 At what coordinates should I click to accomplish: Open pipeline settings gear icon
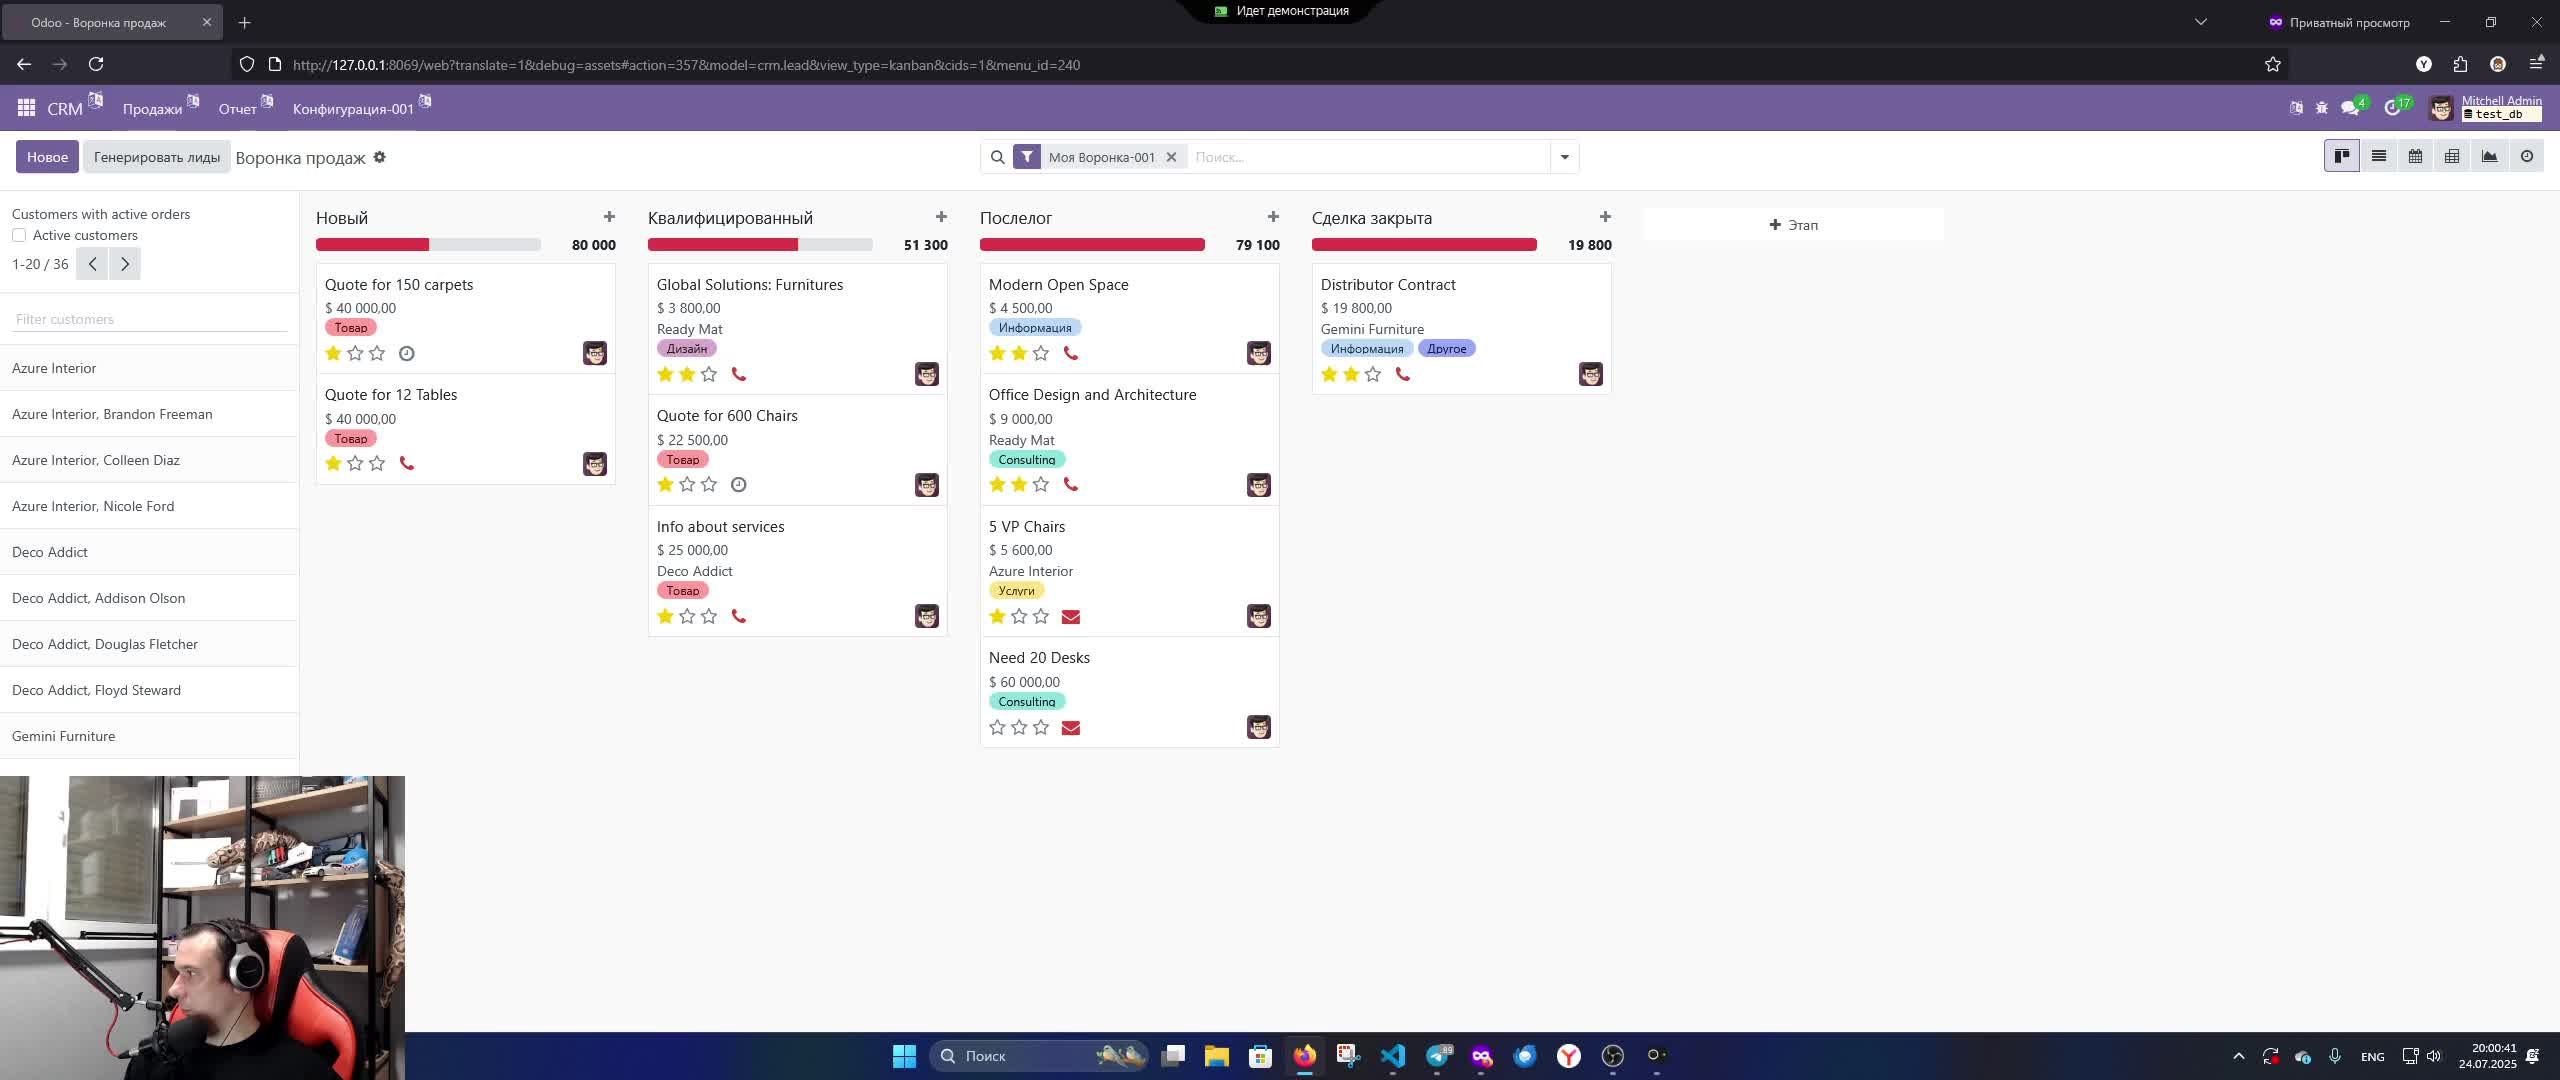click(380, 157)
